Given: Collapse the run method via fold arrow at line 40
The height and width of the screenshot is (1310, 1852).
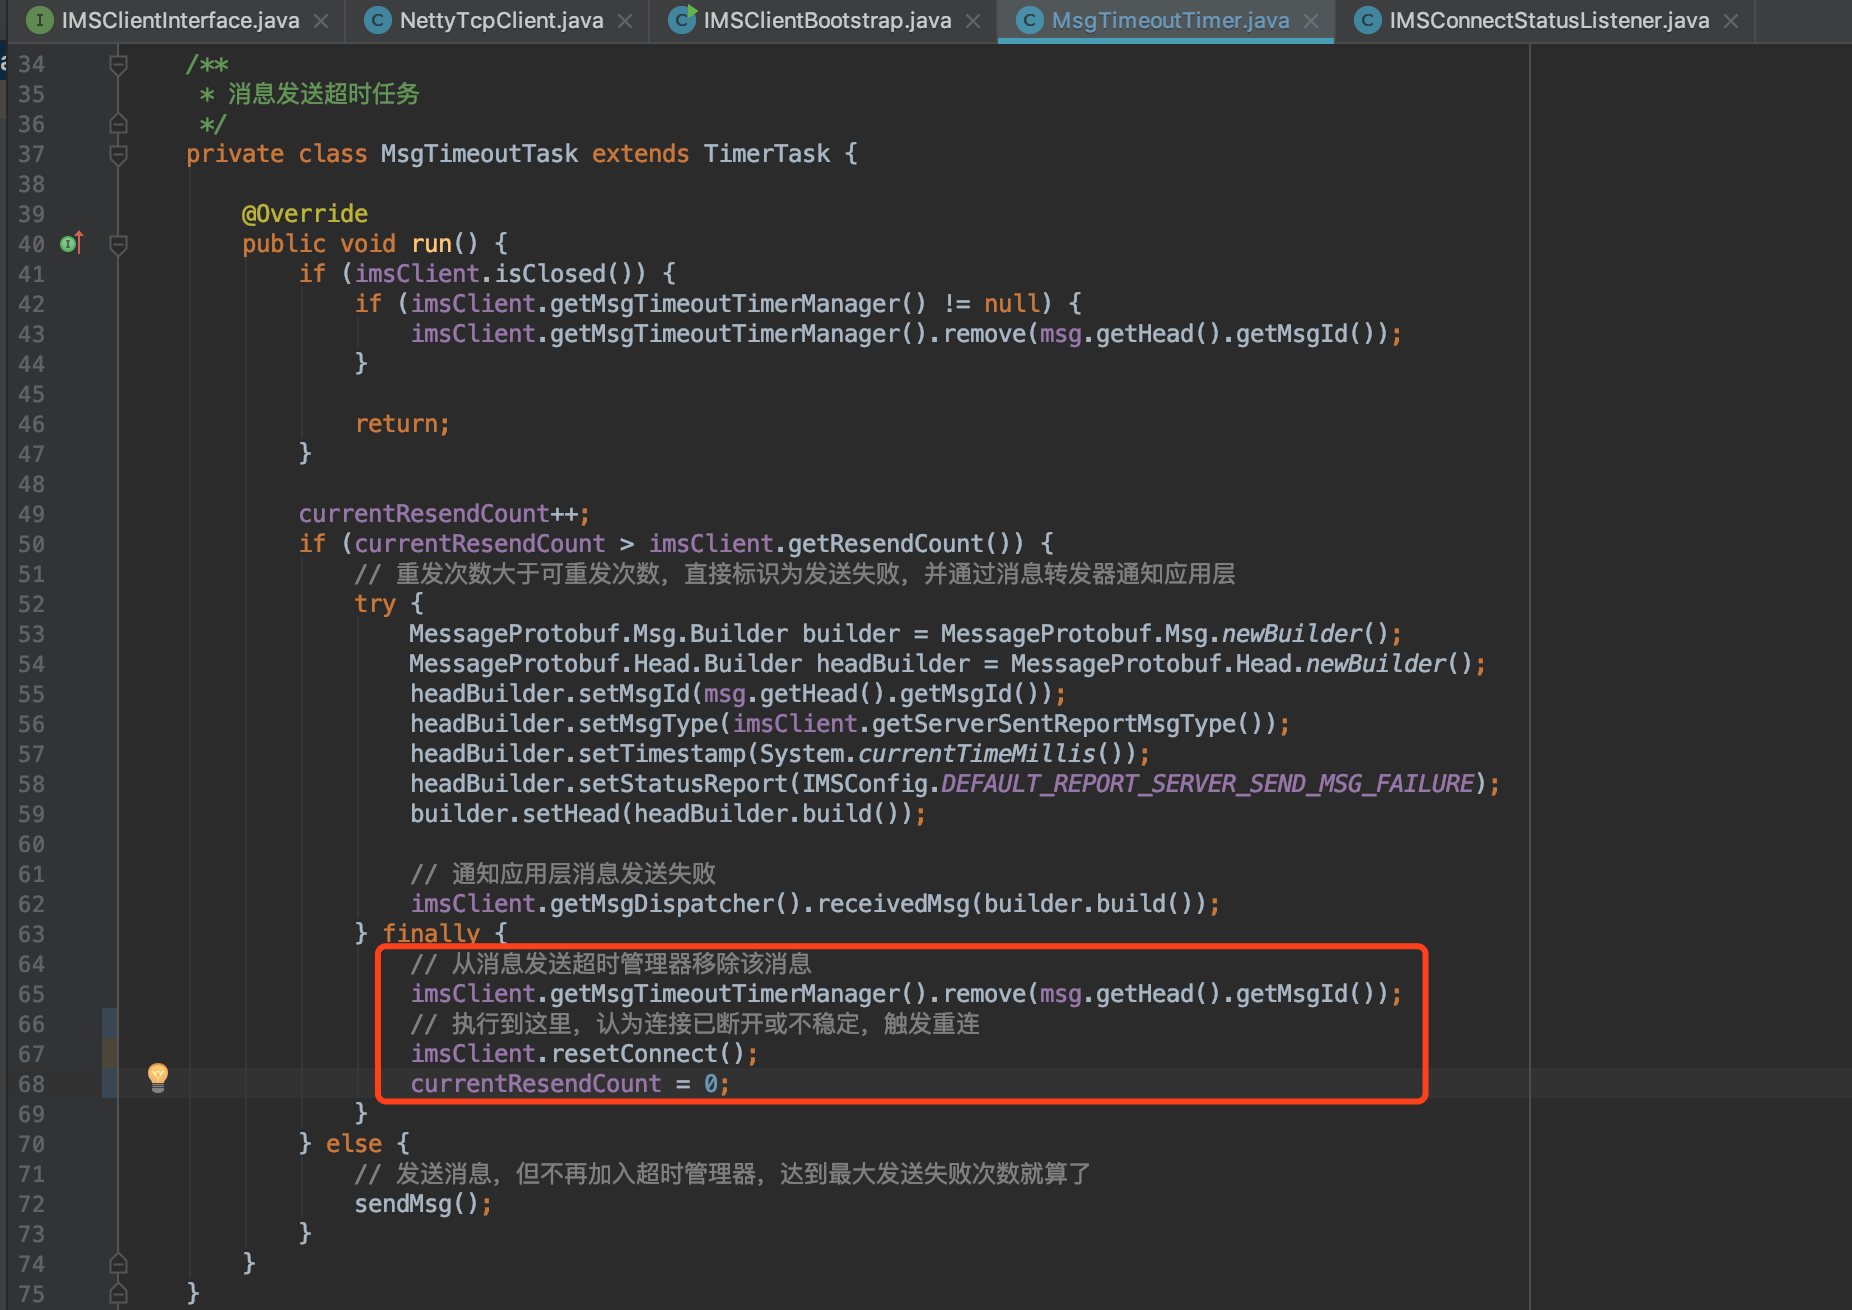Looking at the screenshot, I should pos(118,243).
